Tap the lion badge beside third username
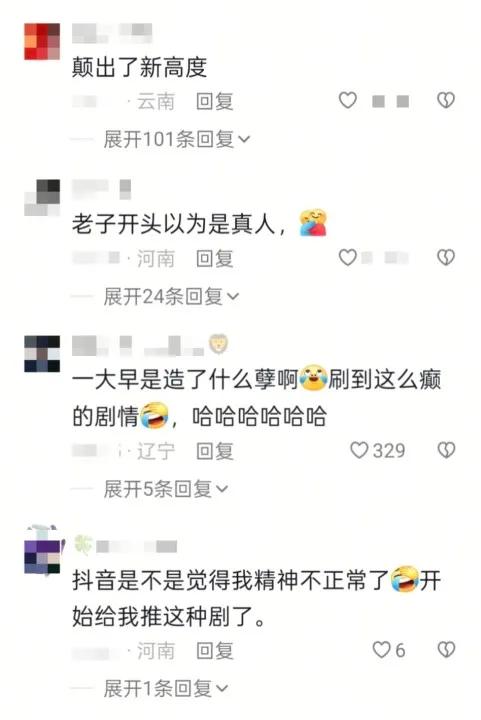The image size is (481, 720). point(218,344)
